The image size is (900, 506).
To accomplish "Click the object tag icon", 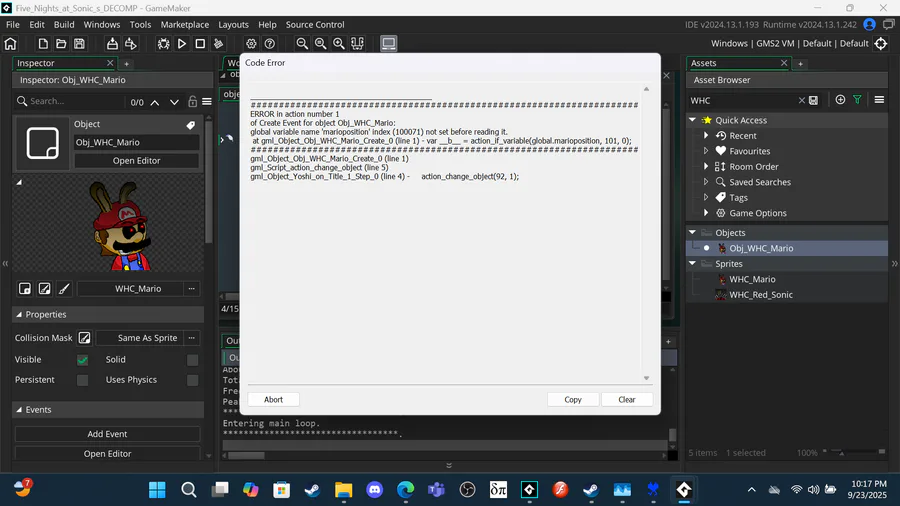I will [191, 124].
